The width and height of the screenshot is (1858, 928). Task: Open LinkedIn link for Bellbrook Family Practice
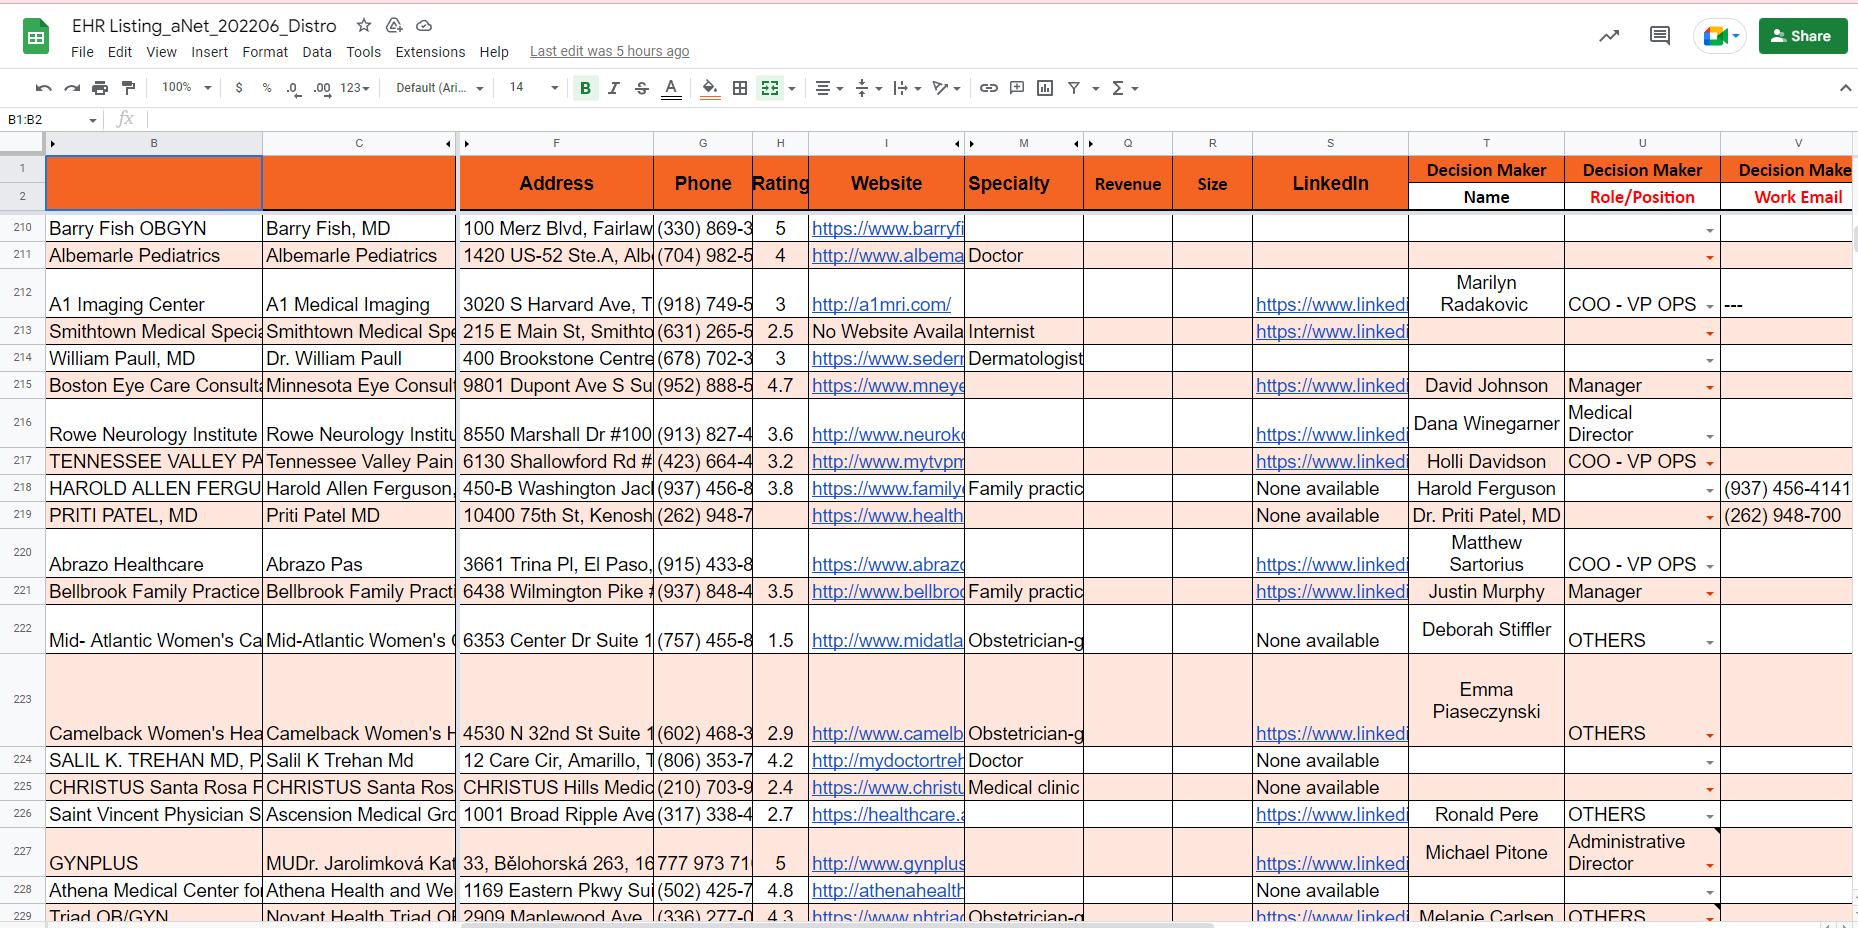tap(1331, 591)
